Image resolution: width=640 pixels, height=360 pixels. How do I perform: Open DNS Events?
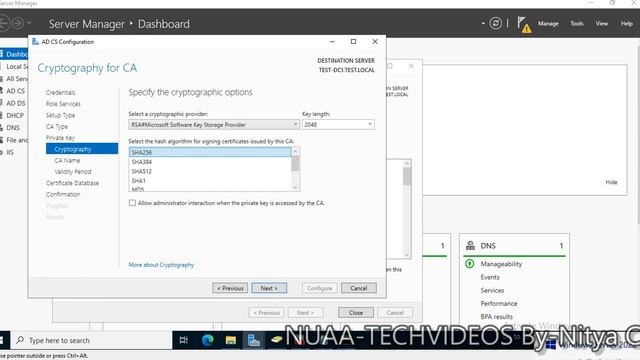(x=490, y=277)
